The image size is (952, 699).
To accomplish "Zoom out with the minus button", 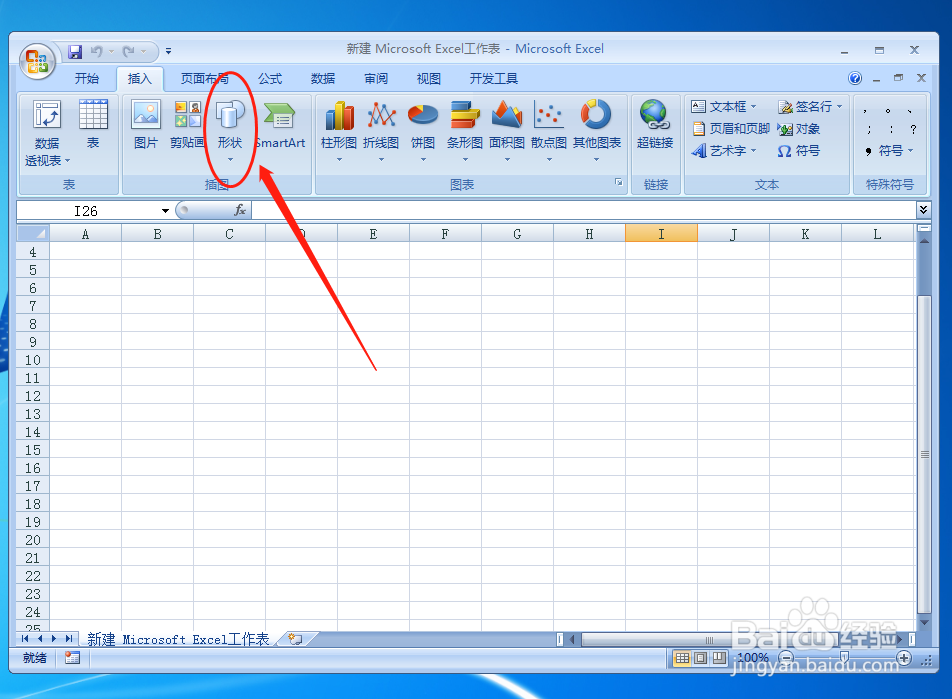I will [786, 658].
